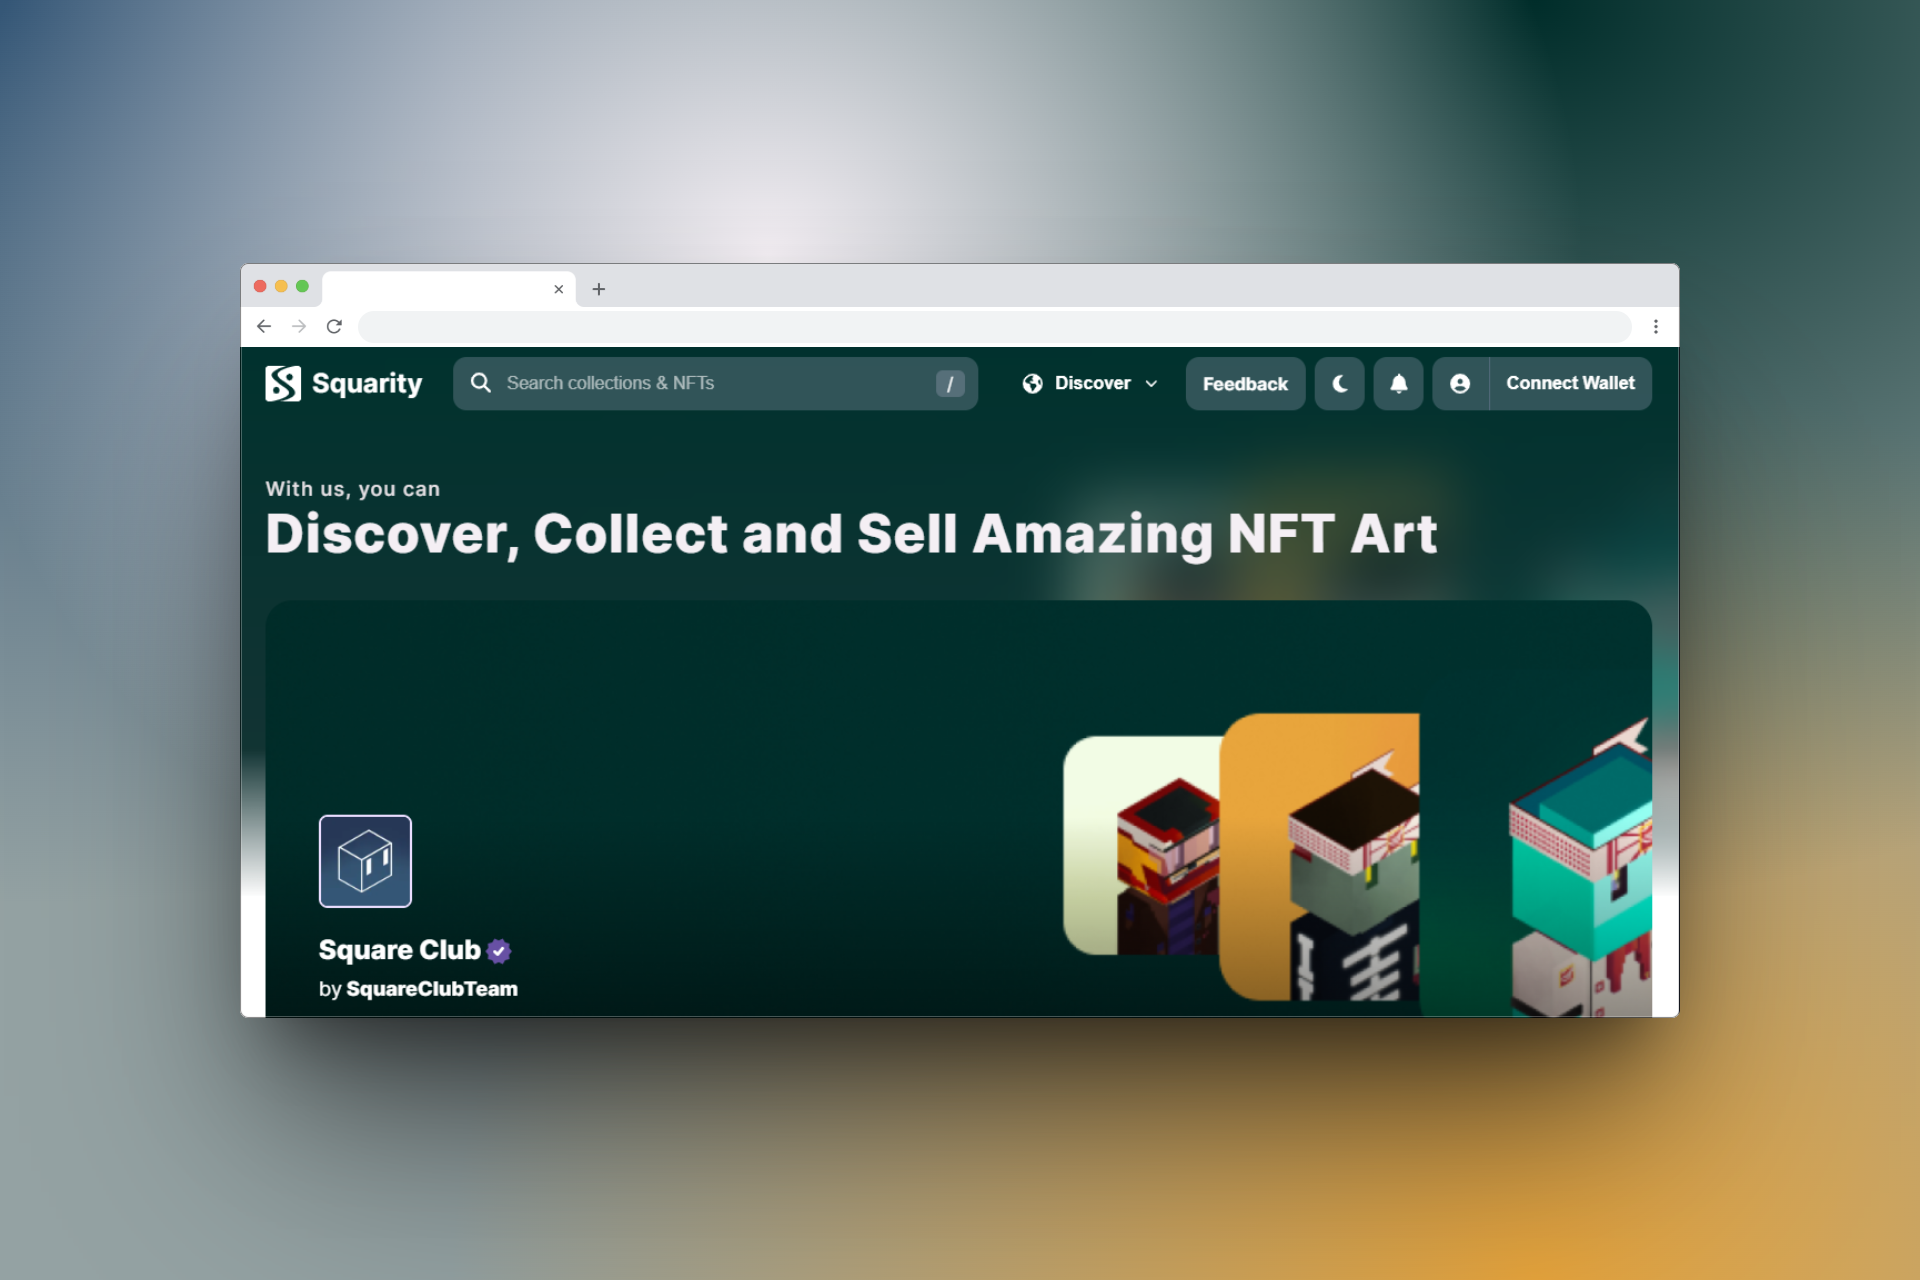Click the globe icon beside Discover
Image resolution: width=1920 pixels, height=1280 pixels.
click(1033, 384)
